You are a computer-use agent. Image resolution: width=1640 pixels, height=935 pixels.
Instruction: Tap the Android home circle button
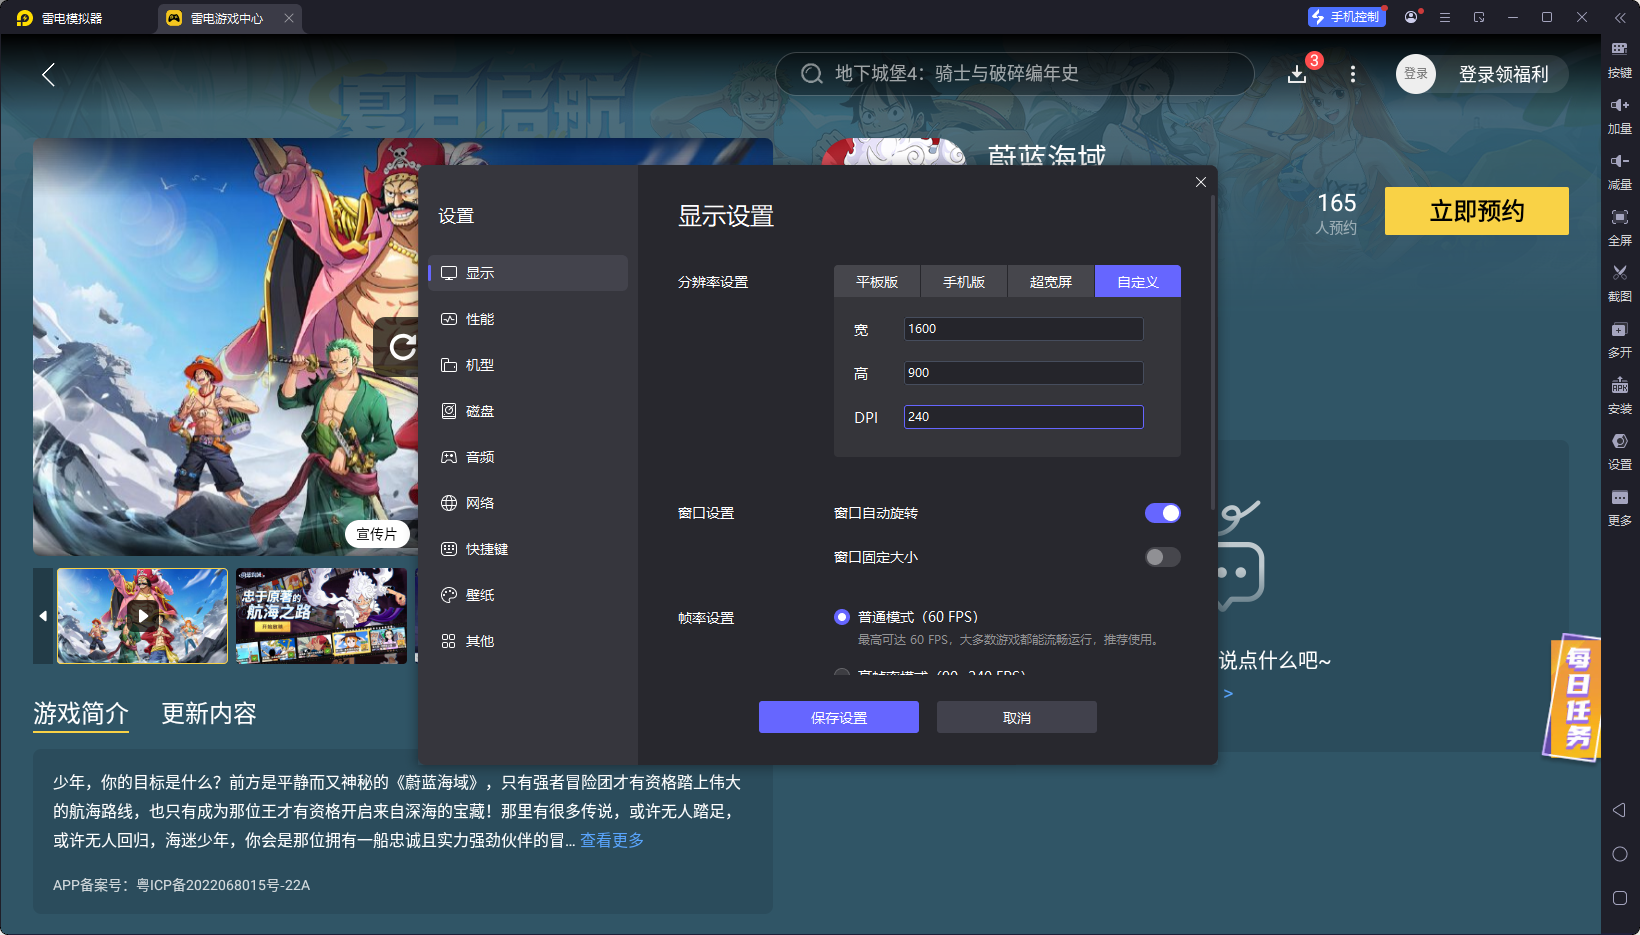pyautogui.click(x=1619, y=854)
